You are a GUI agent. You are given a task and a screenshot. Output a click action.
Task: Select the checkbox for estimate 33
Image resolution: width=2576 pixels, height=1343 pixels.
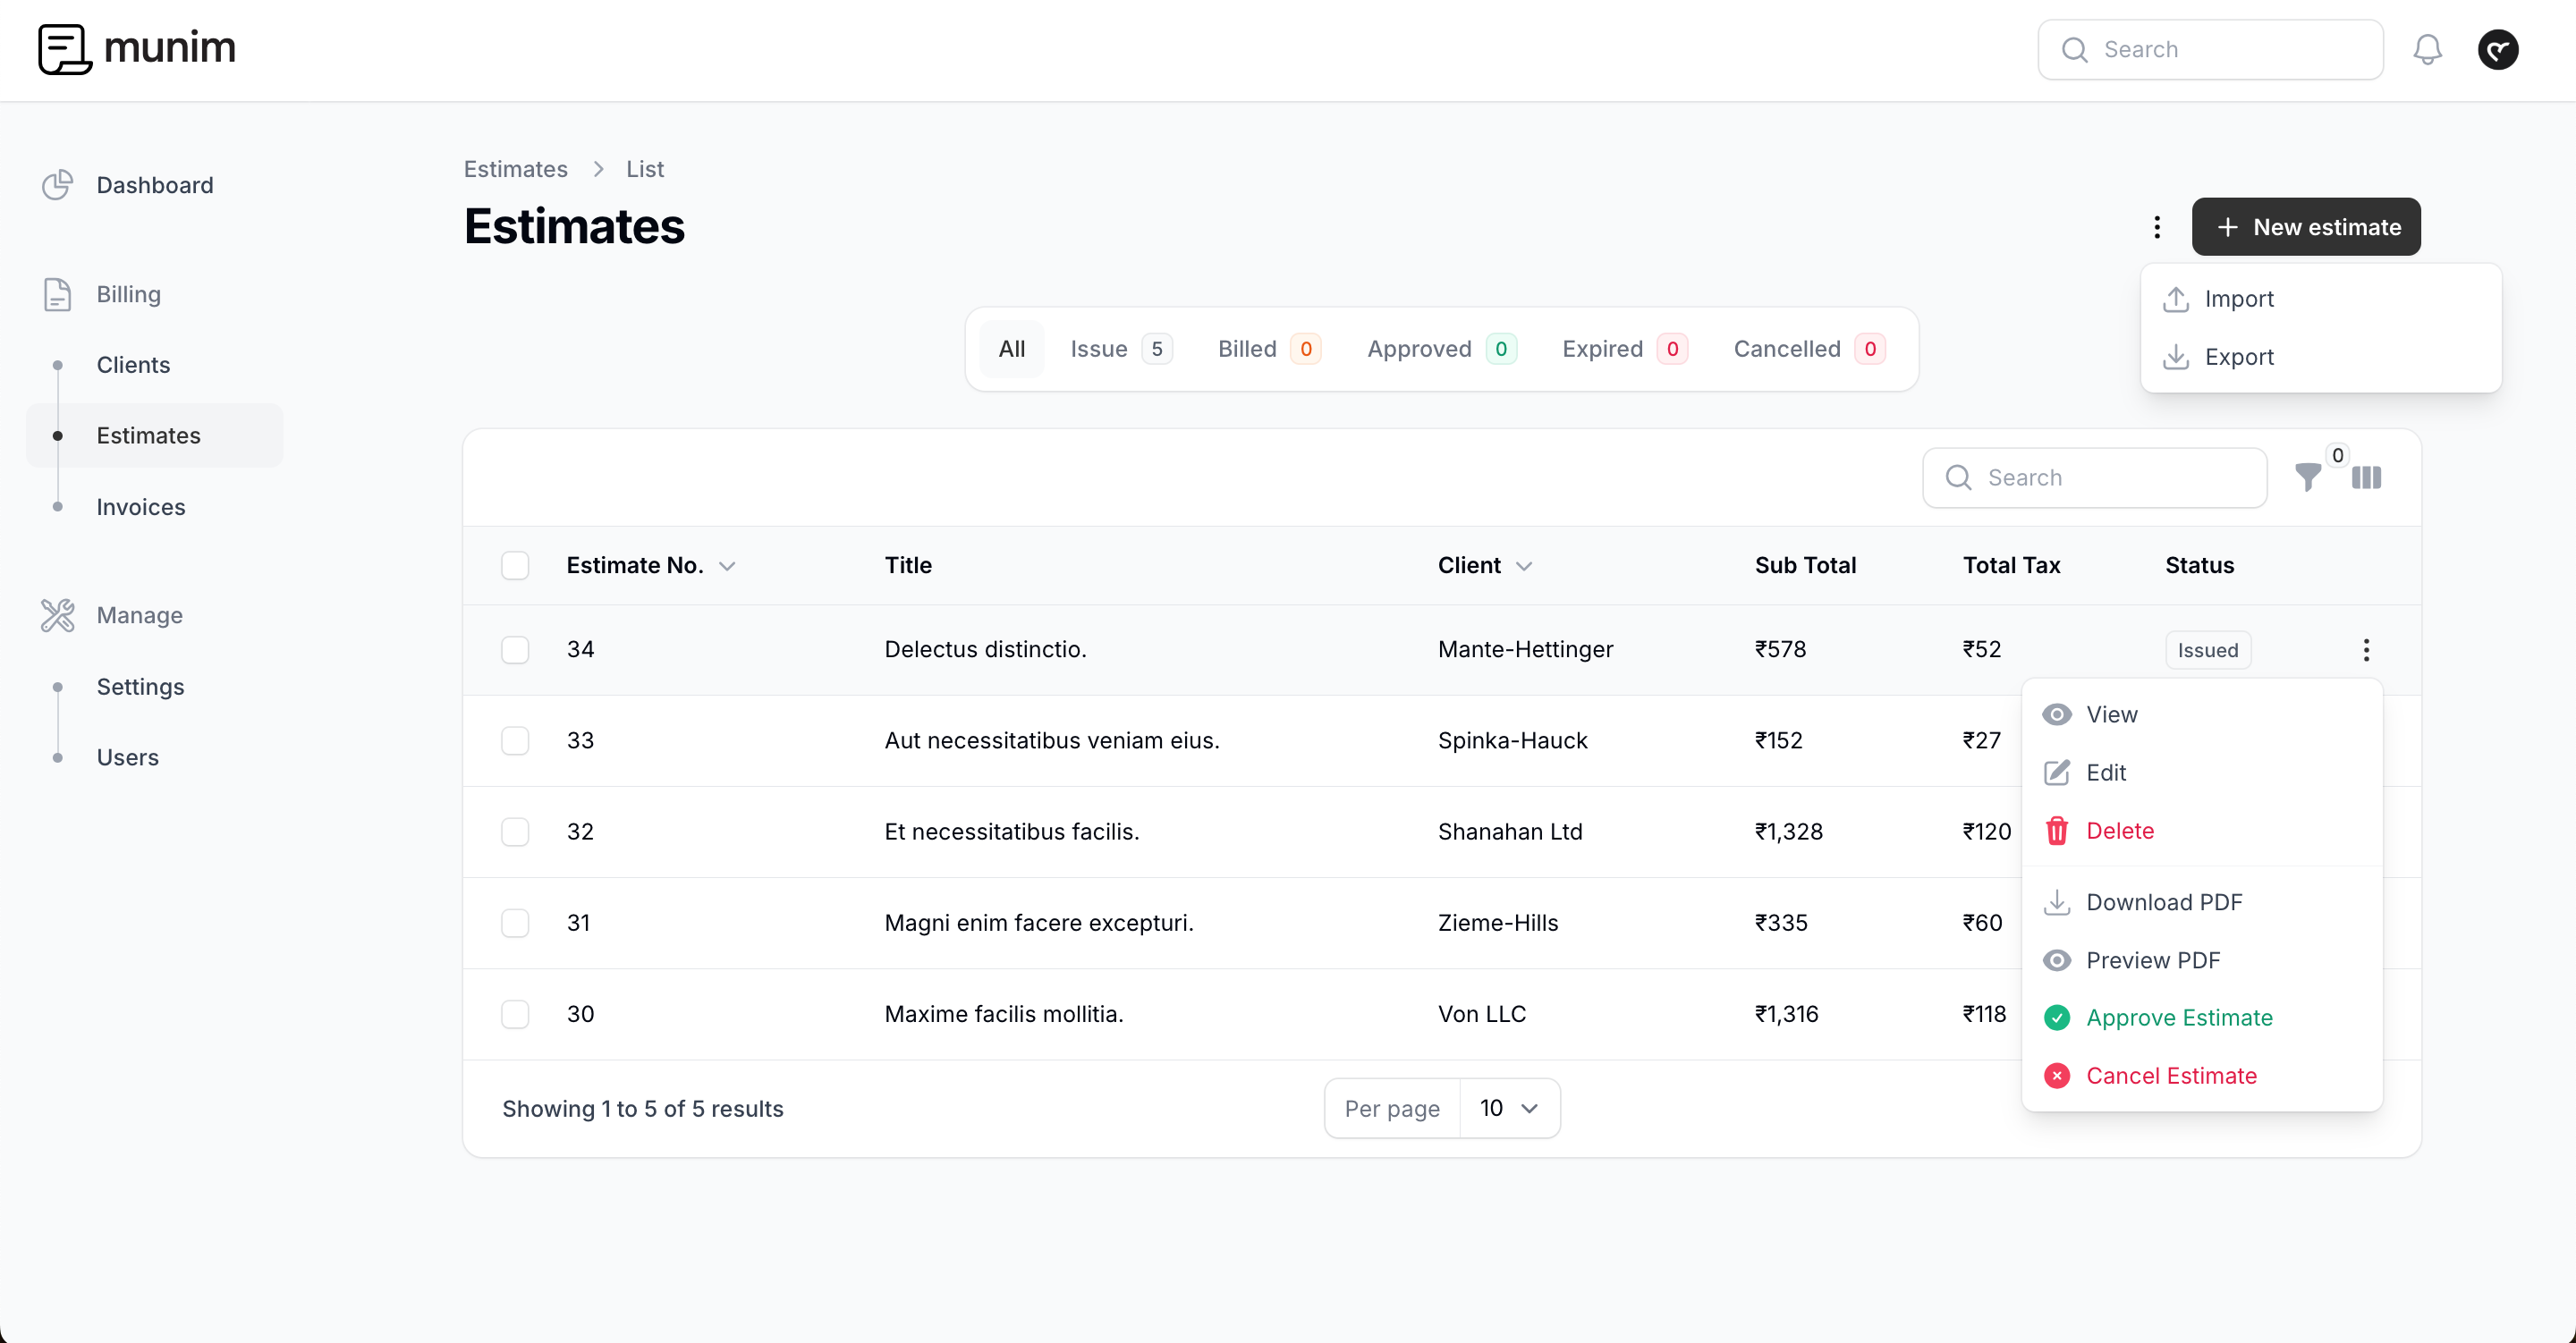click(515, 740)
